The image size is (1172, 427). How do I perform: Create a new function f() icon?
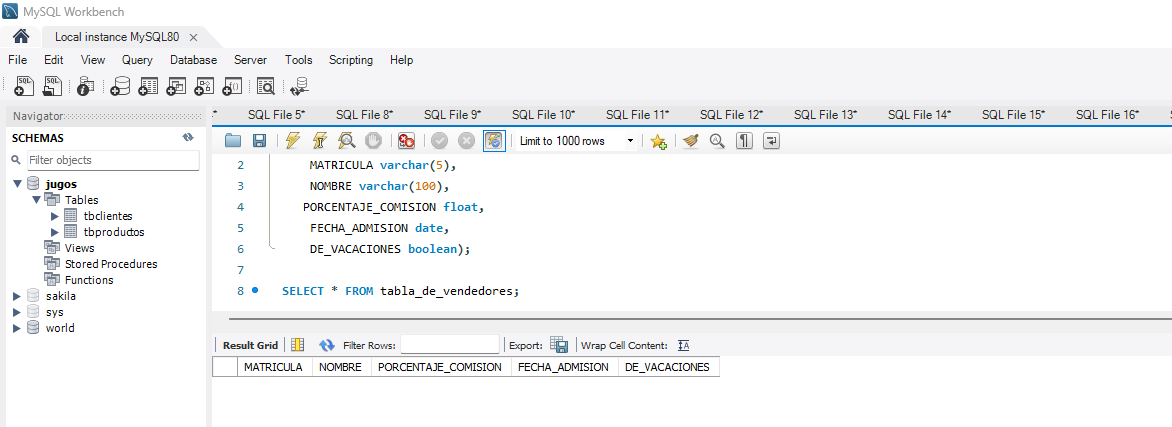[x=232, y=86]
